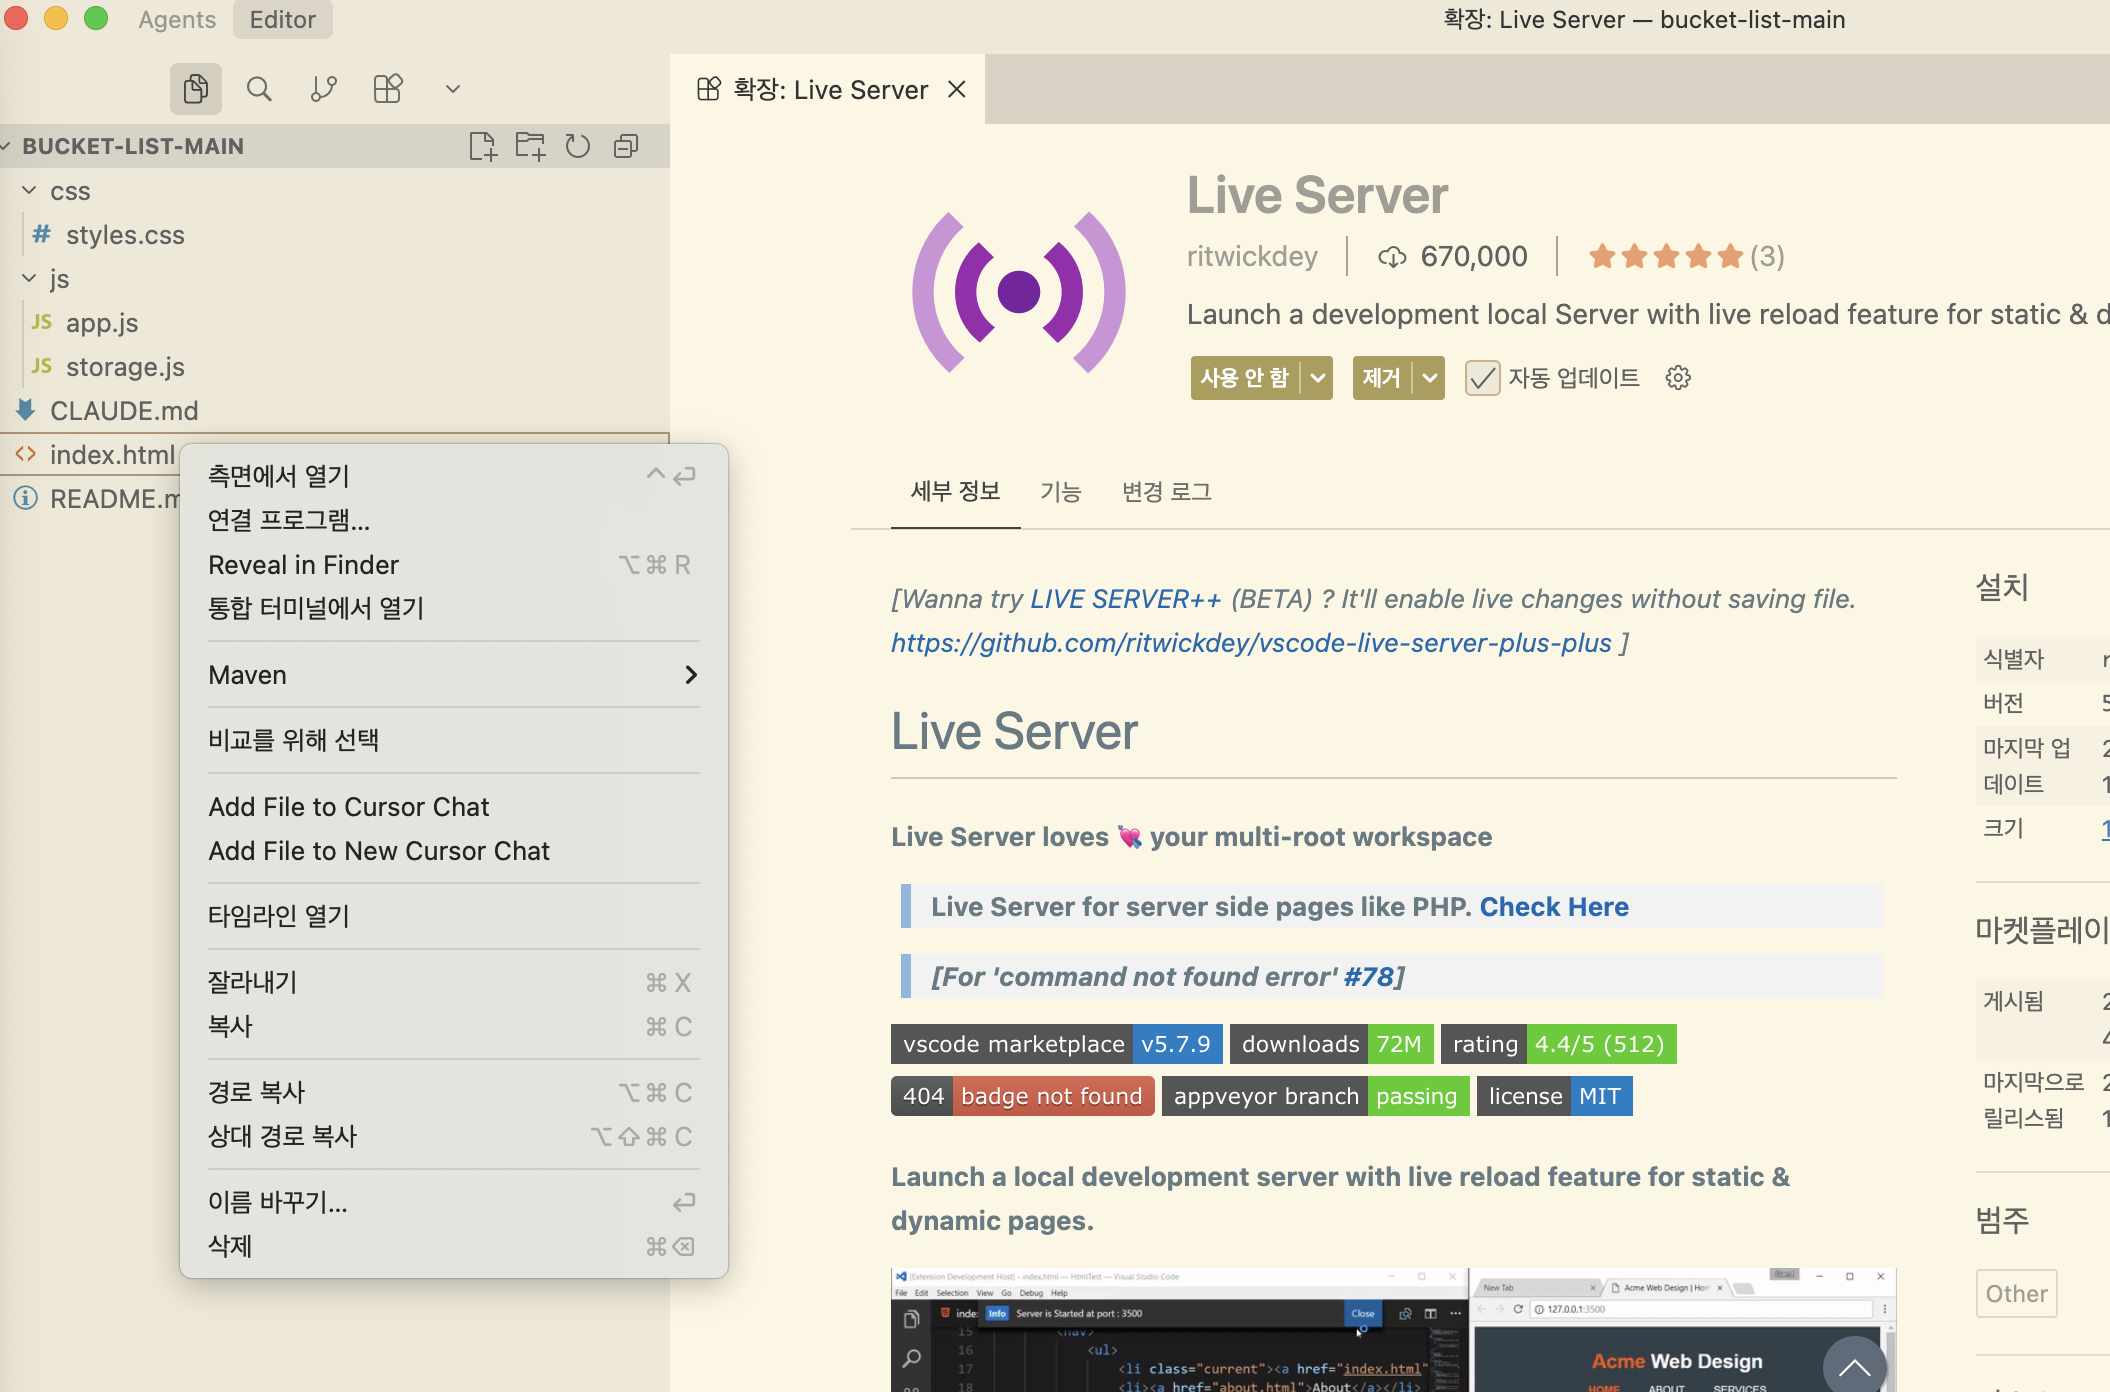Expand more sidebar views chevron
This screenshot has height=1392, width=2110.
[453, 89]
